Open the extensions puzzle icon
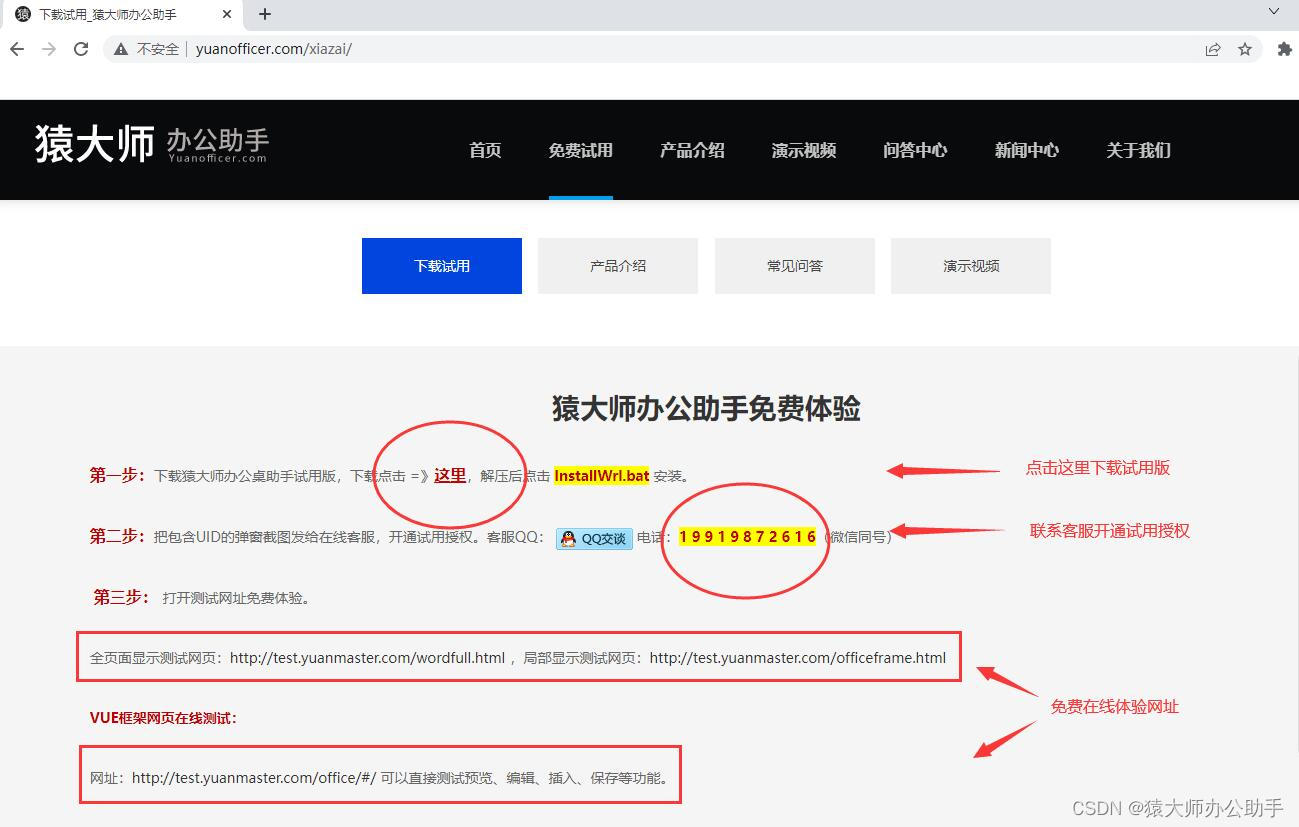Screen dimensions: 1299x827 coord(1285,49)
